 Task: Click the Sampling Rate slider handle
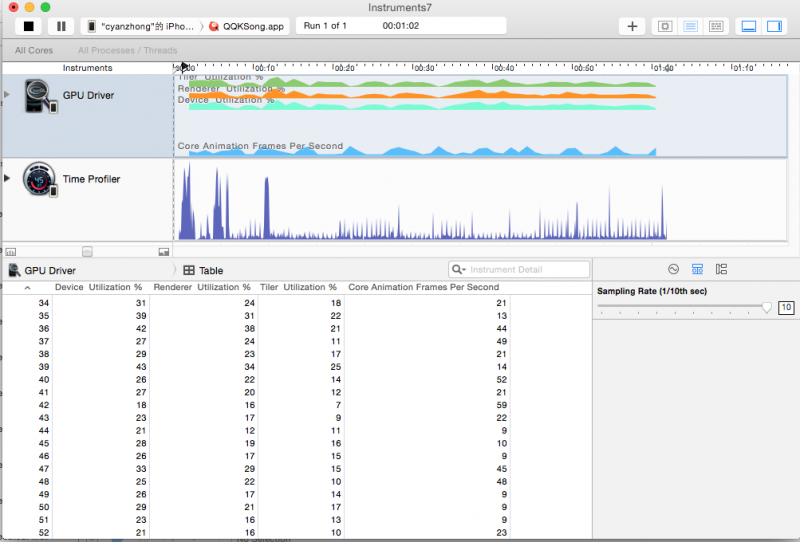click(767, 308)
